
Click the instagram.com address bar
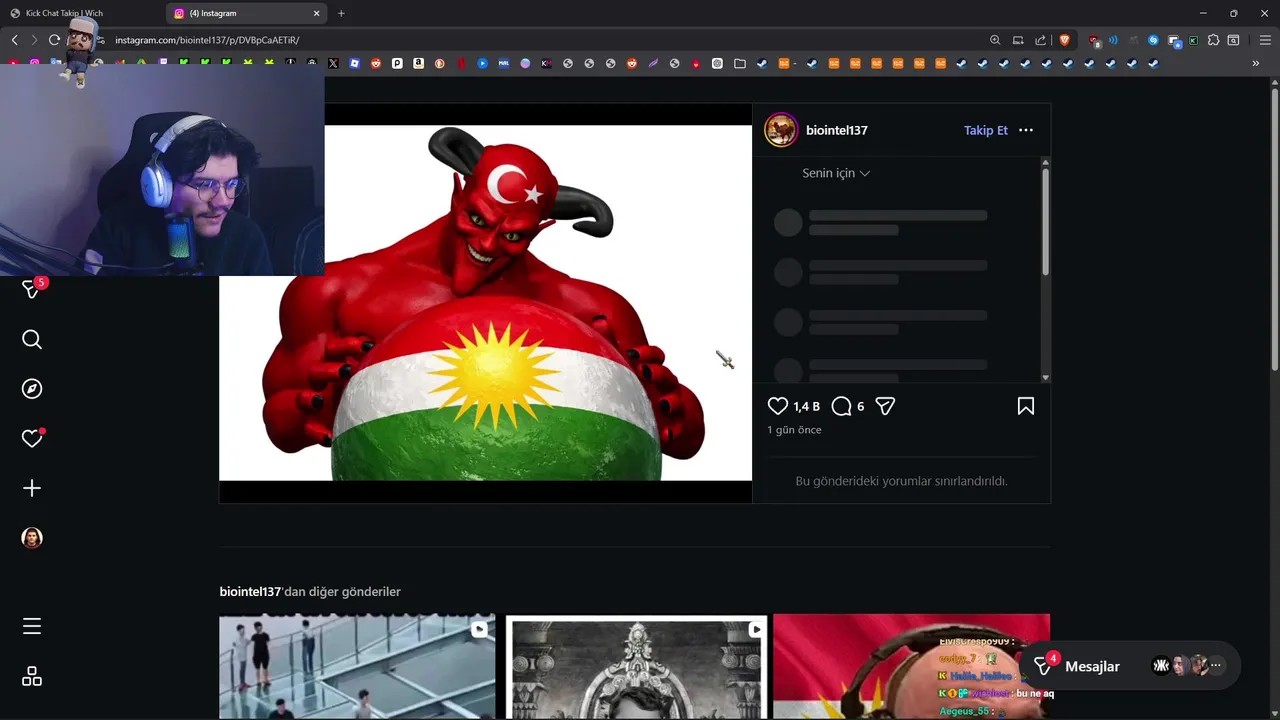pos(540,40)
